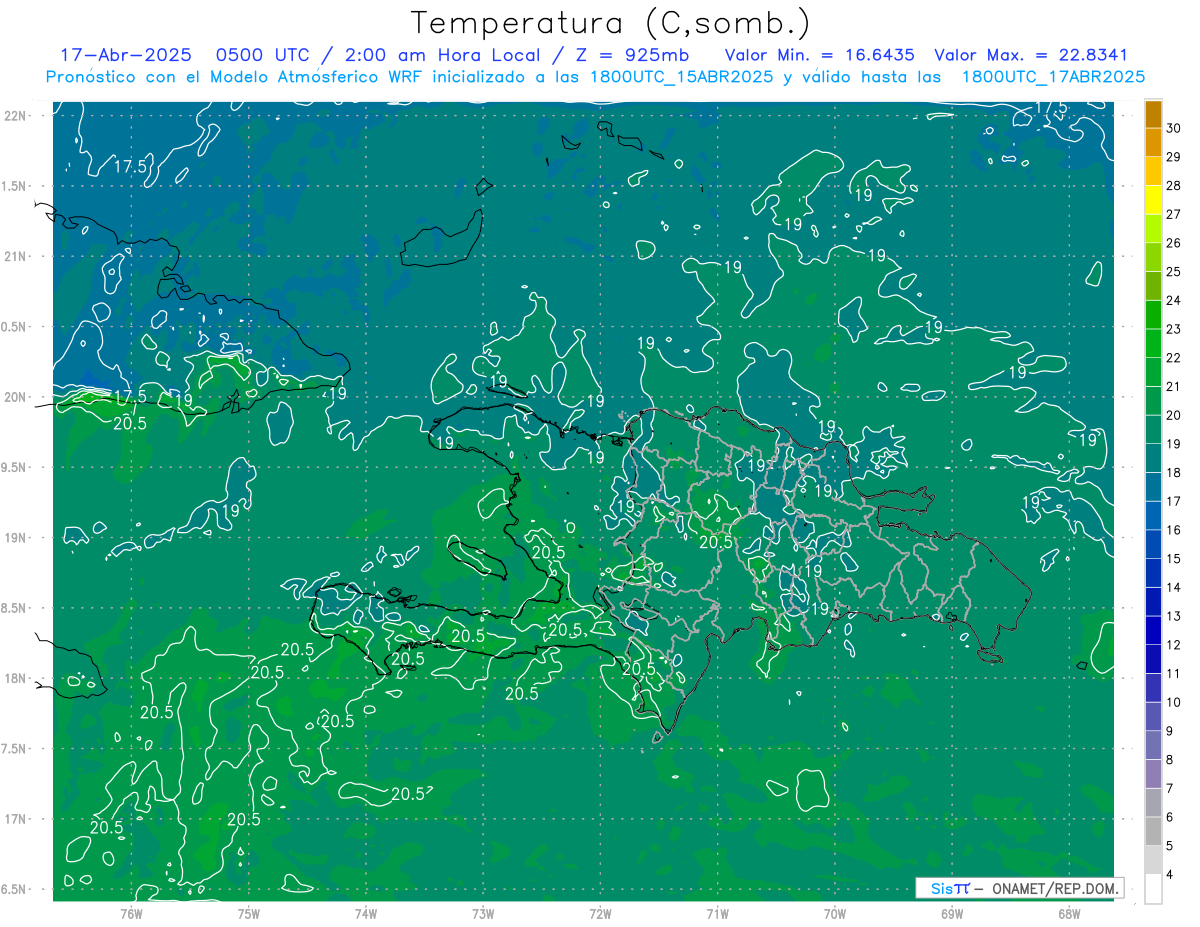The width and height of the screenshot is (1200, 927).
Task: Click legend value 29
Action: pos(1174,157)
